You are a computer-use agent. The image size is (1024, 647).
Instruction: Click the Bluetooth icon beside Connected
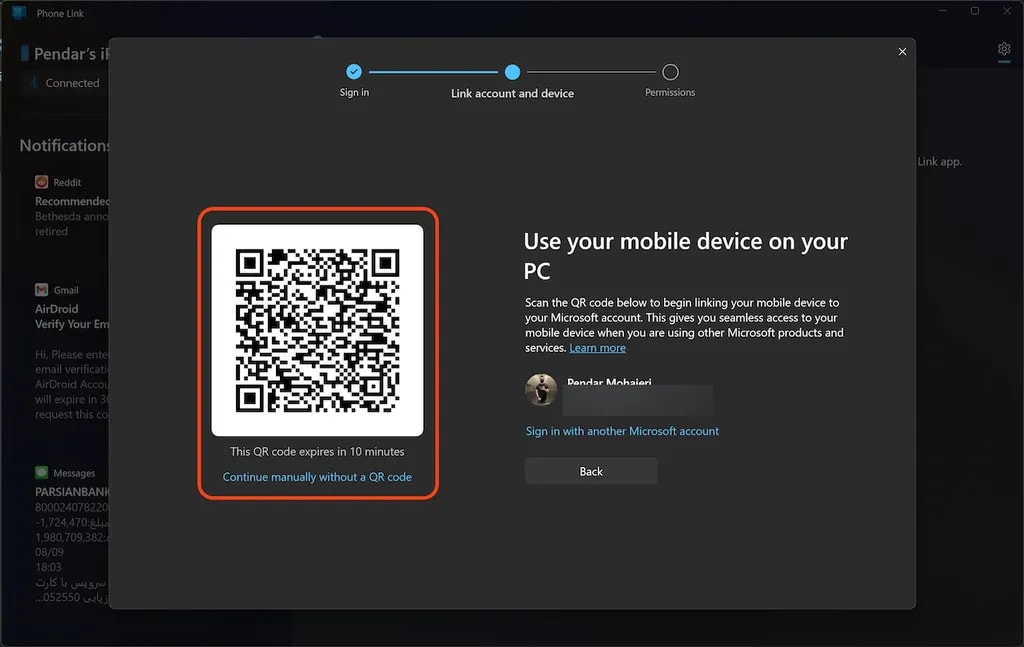click(x=33, y=83)
